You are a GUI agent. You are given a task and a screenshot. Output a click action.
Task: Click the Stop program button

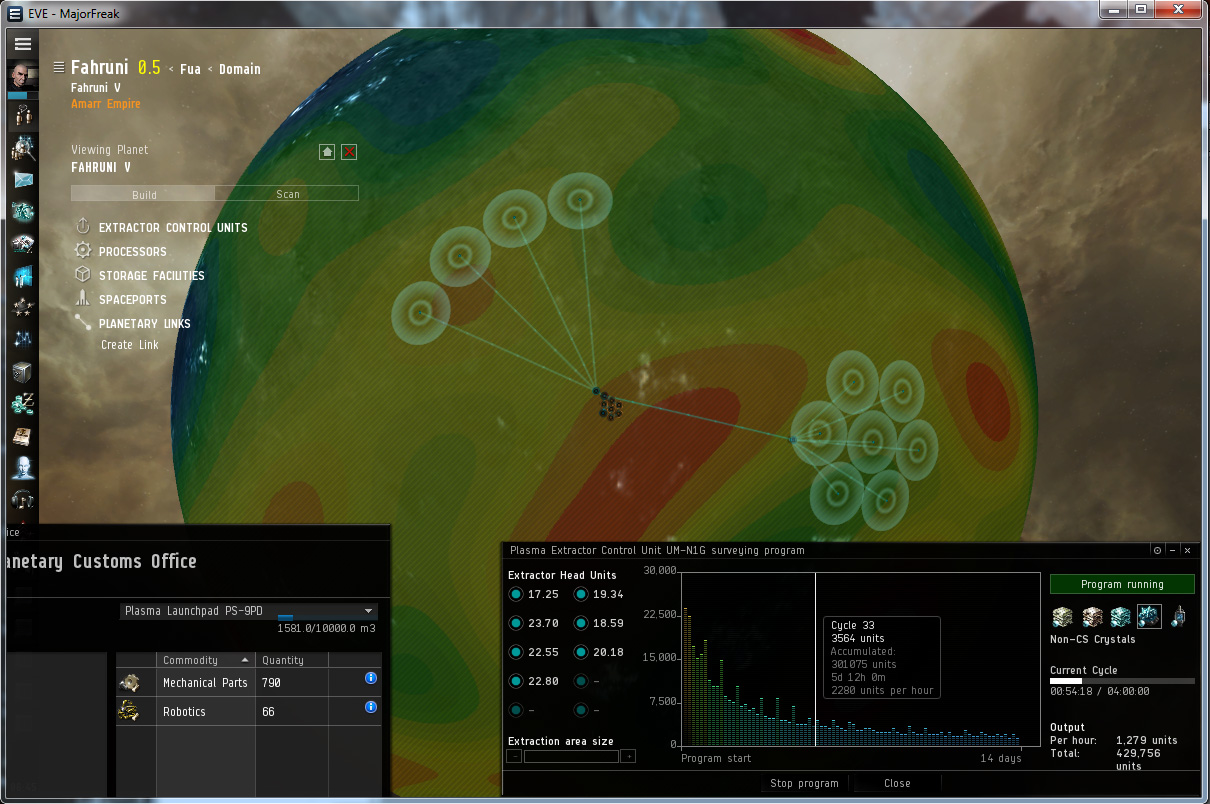(x=804, y=783)
